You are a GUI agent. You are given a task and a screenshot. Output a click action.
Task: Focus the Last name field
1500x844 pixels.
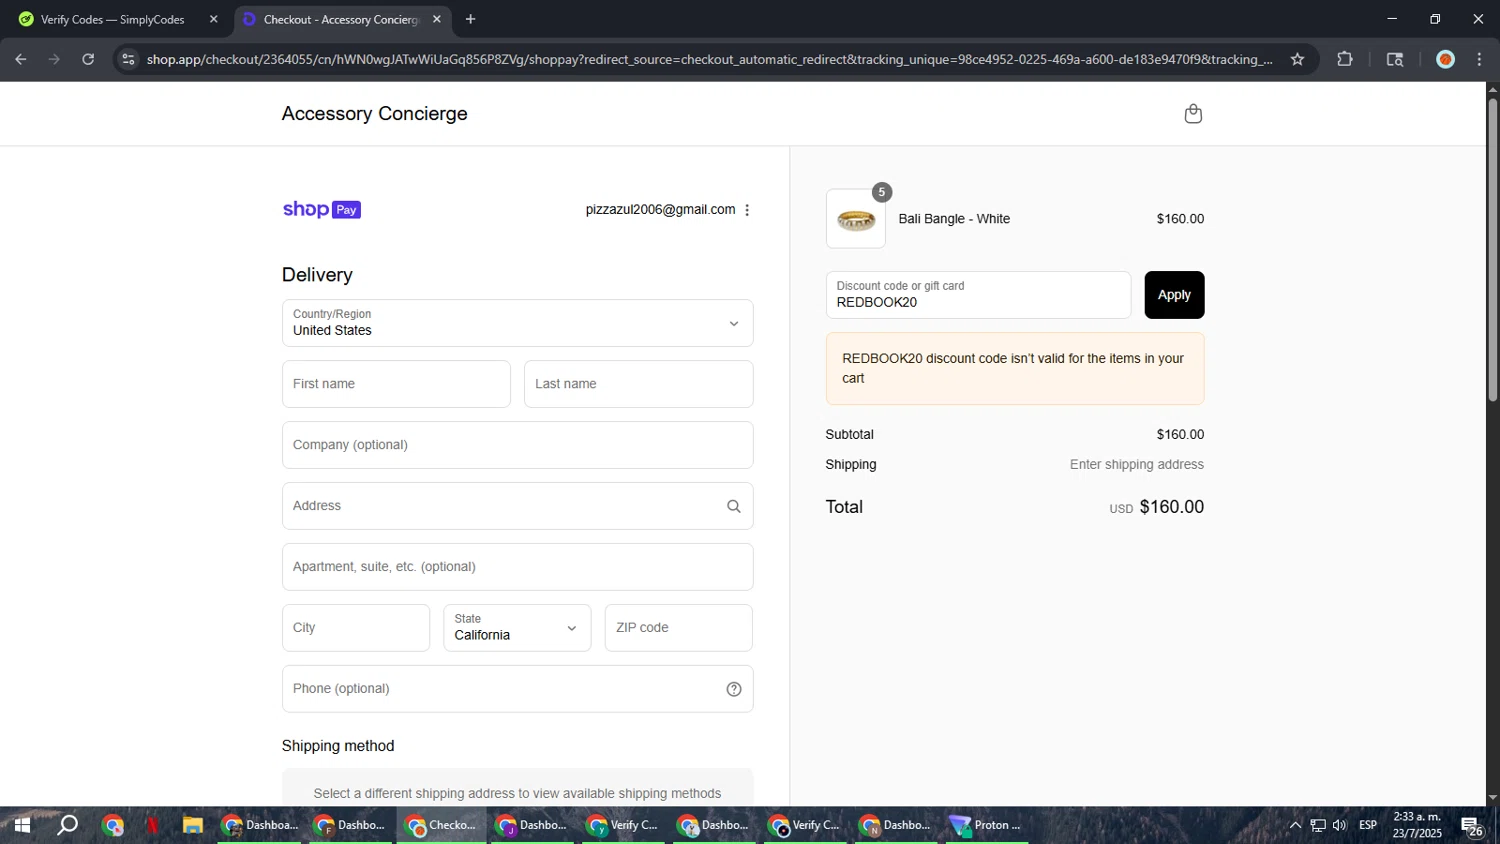pos(639,384)
